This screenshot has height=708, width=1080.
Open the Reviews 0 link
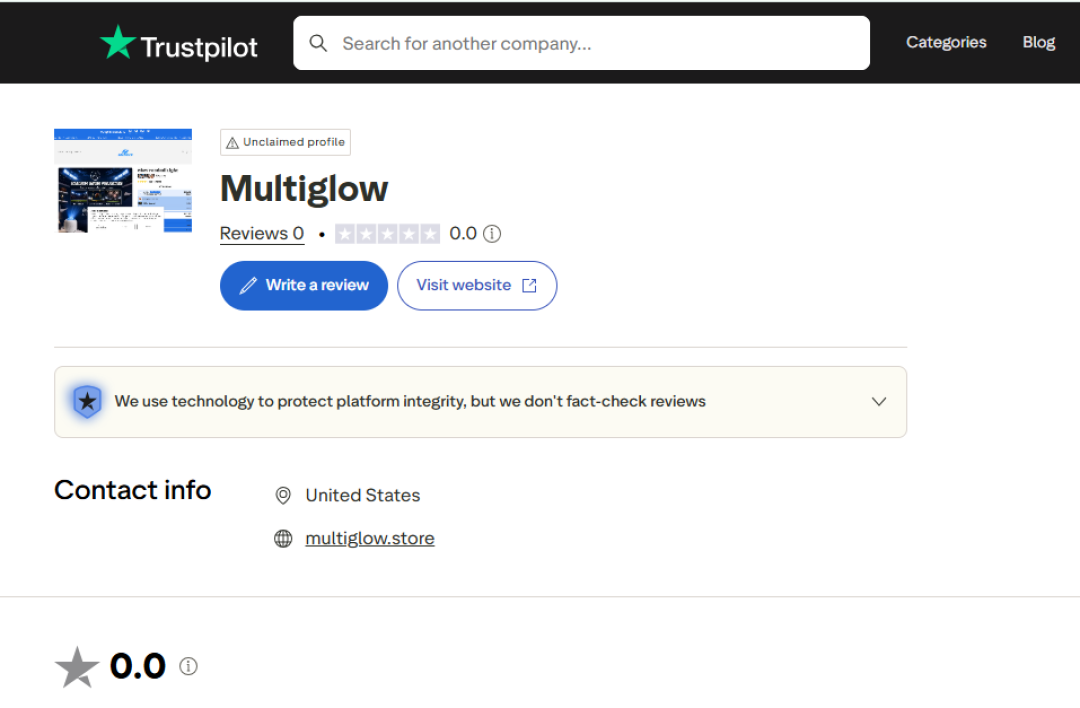(x=262, y=234)
